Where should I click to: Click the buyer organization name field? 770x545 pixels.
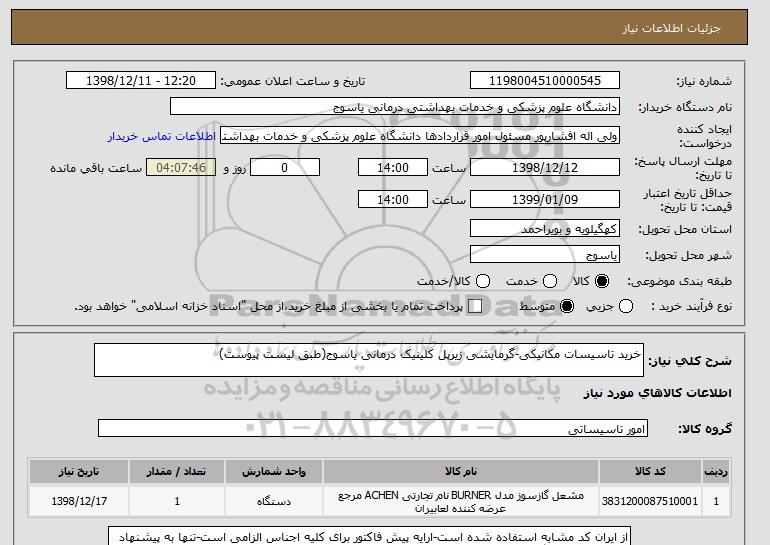click(x=395, y=107)
